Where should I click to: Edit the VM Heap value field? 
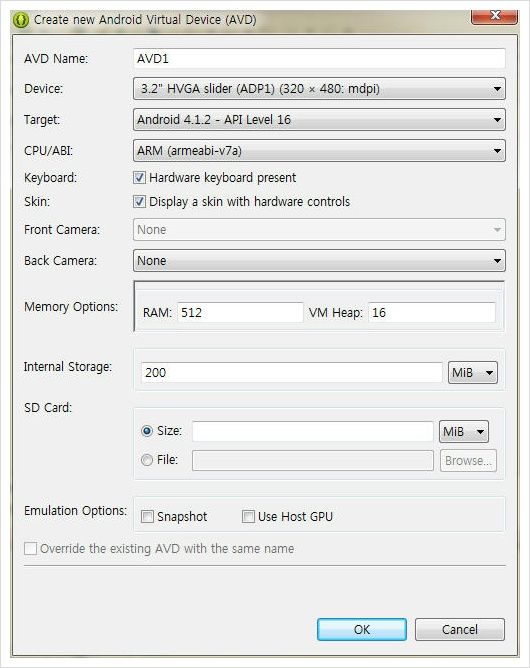432,313
